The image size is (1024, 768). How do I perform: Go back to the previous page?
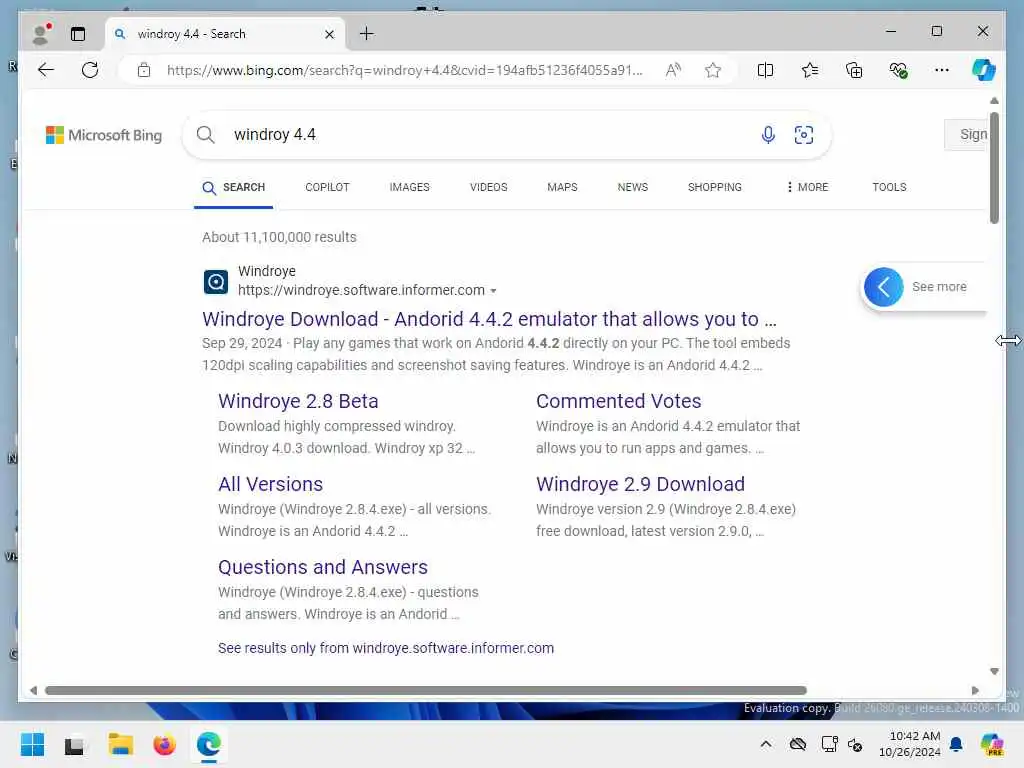pos(46,70)
